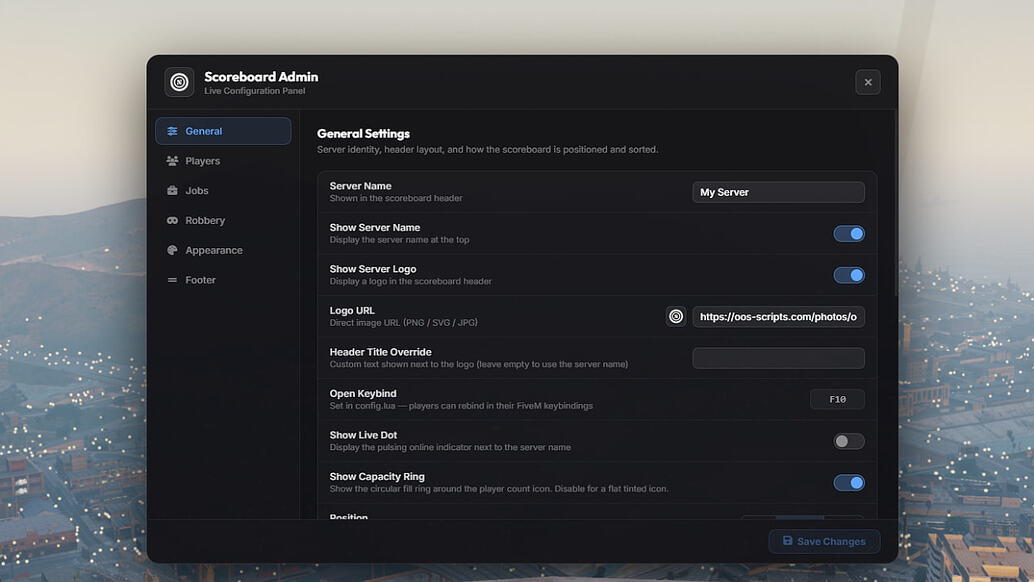
Task: Click the Jobs briefcase icon
Action: pyautogui.click(x=172, y=190)
